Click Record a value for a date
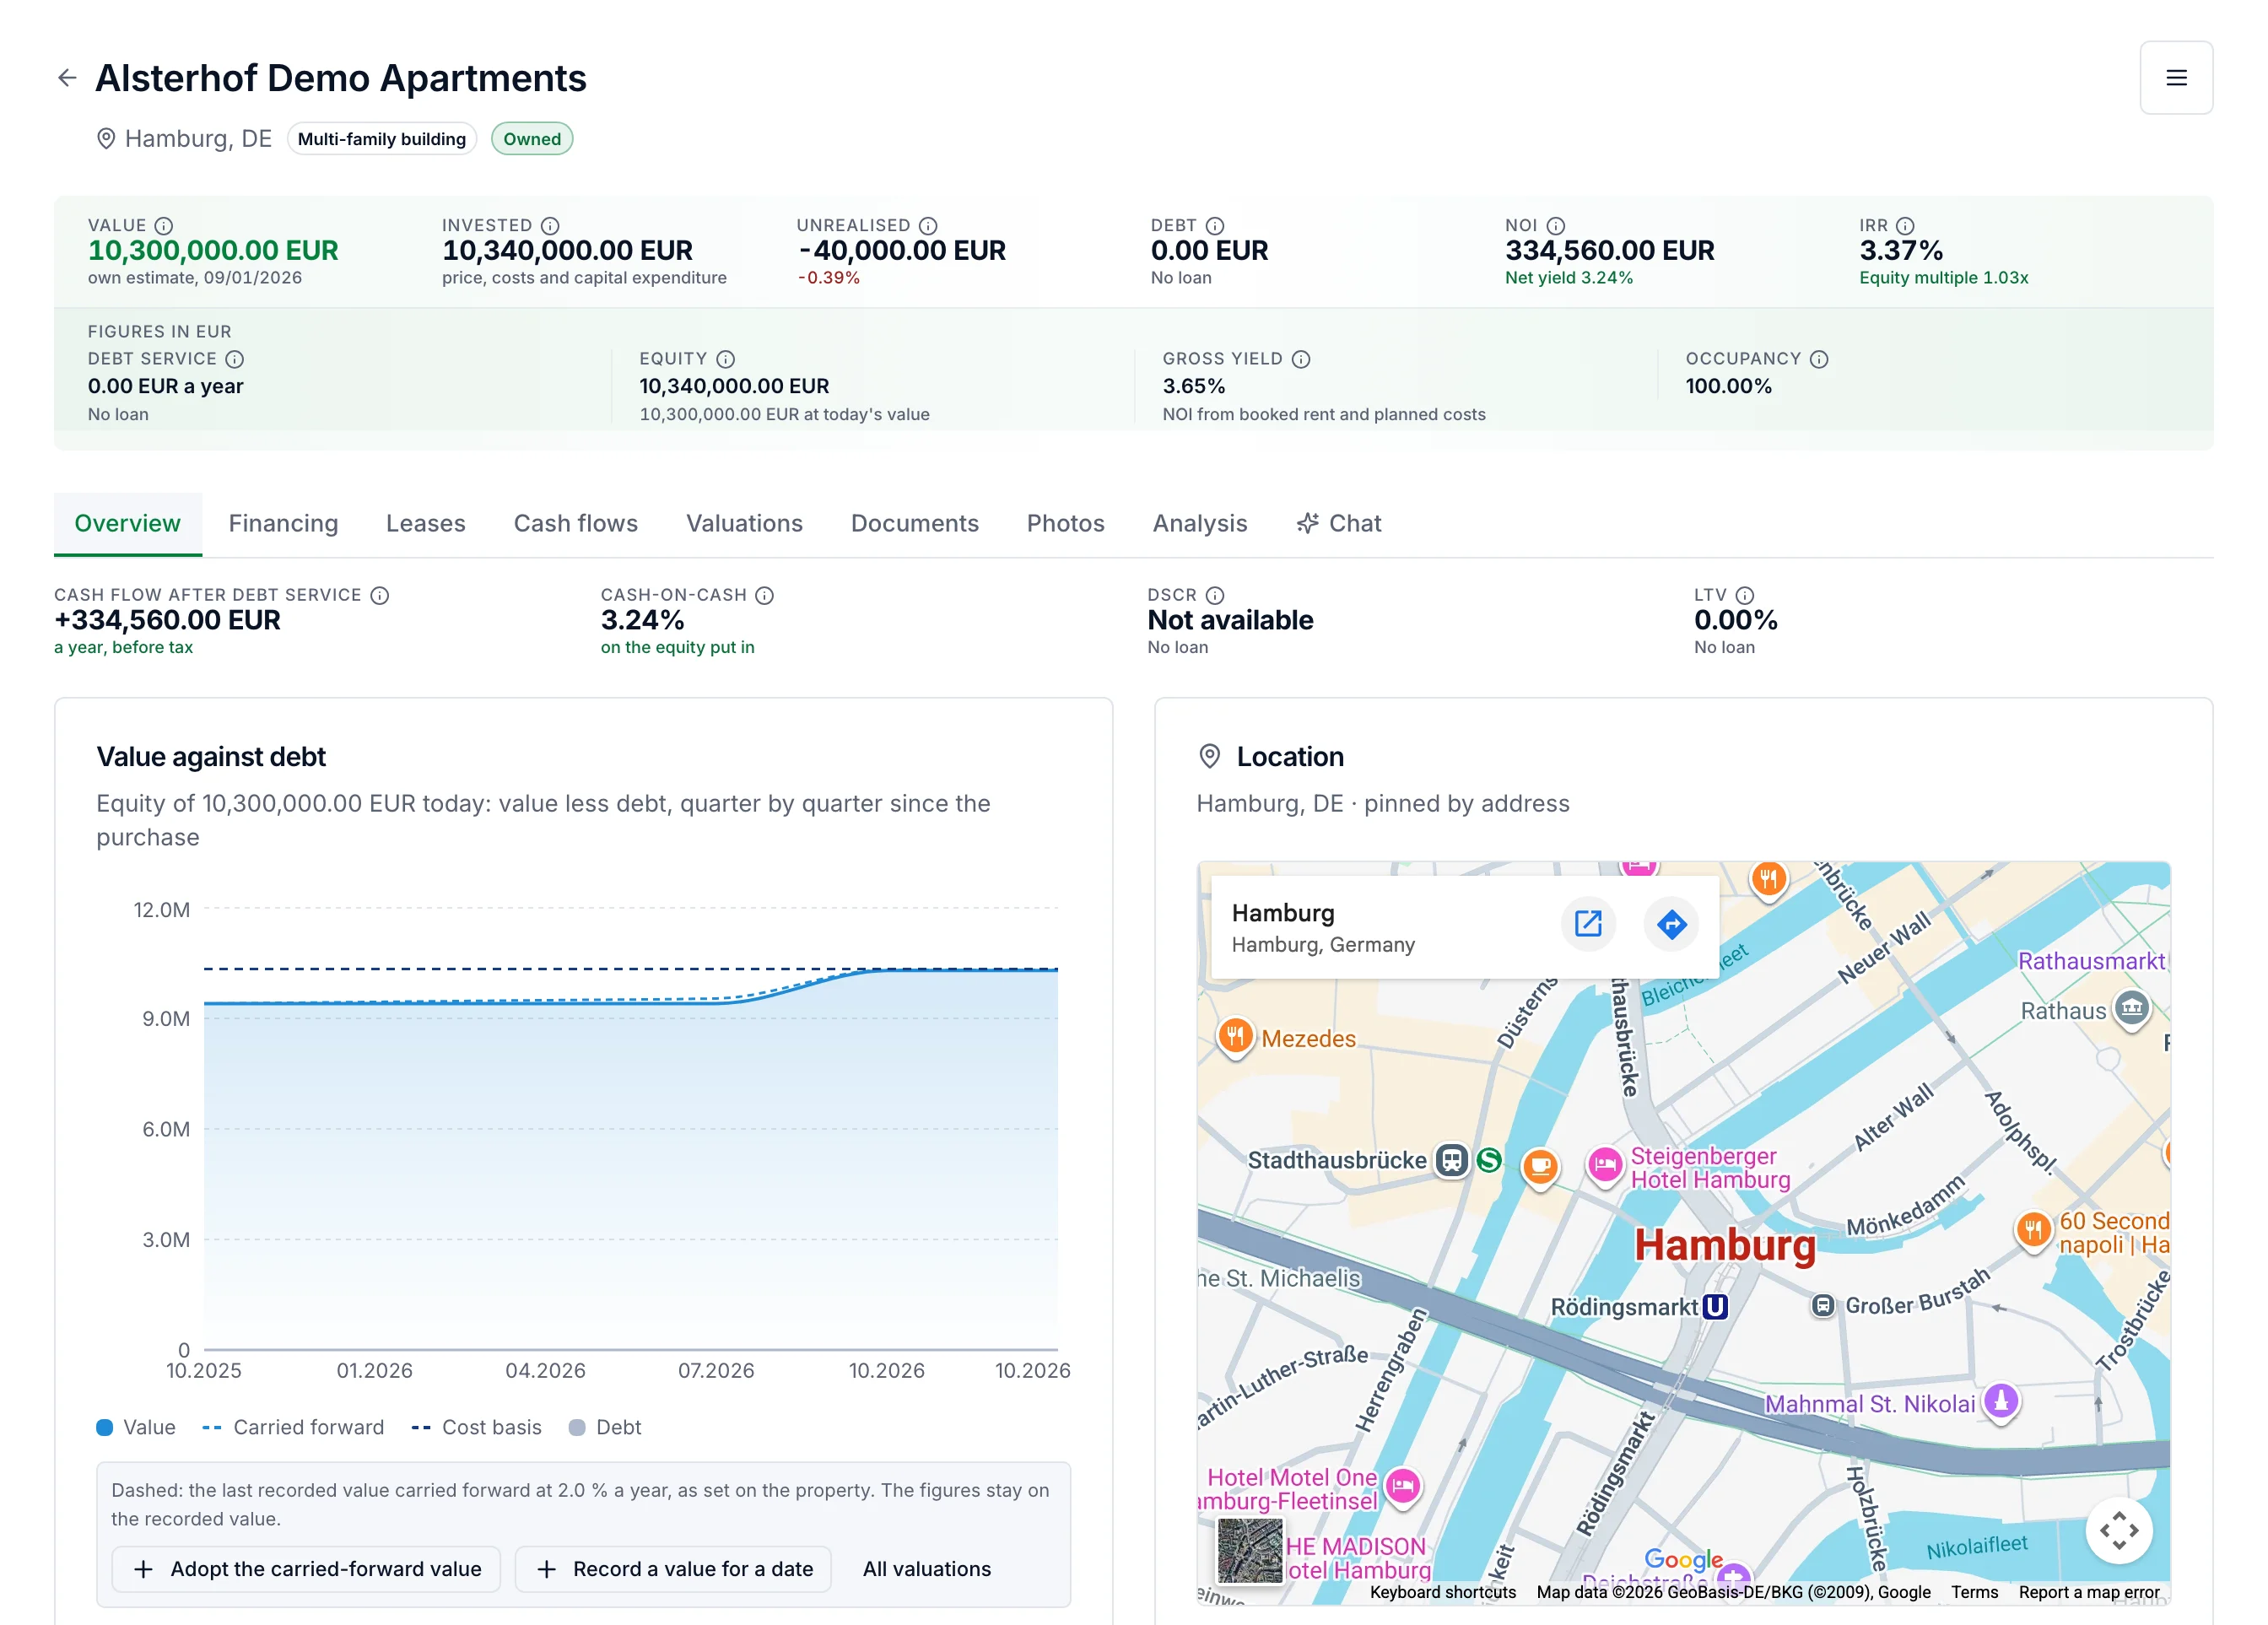The width and height of the screenshot is (2268, 1625). point(674,1570)
